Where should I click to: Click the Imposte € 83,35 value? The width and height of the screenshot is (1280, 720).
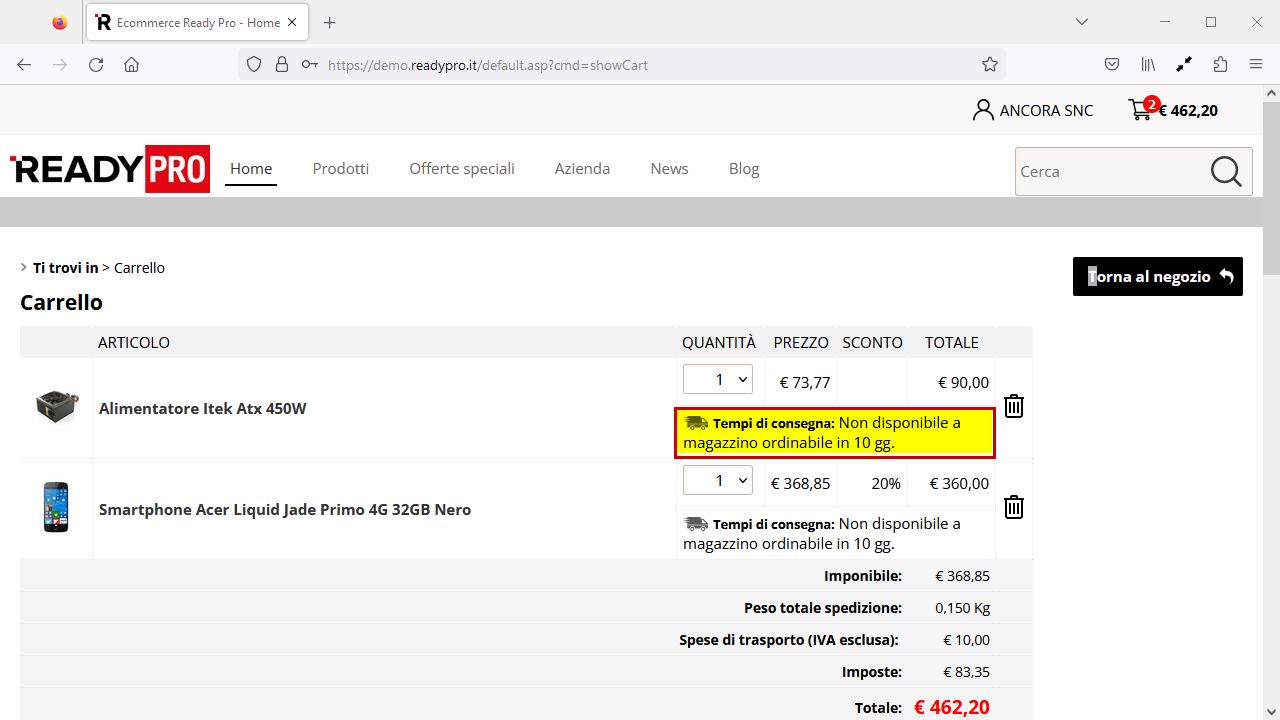click(966, 672)
